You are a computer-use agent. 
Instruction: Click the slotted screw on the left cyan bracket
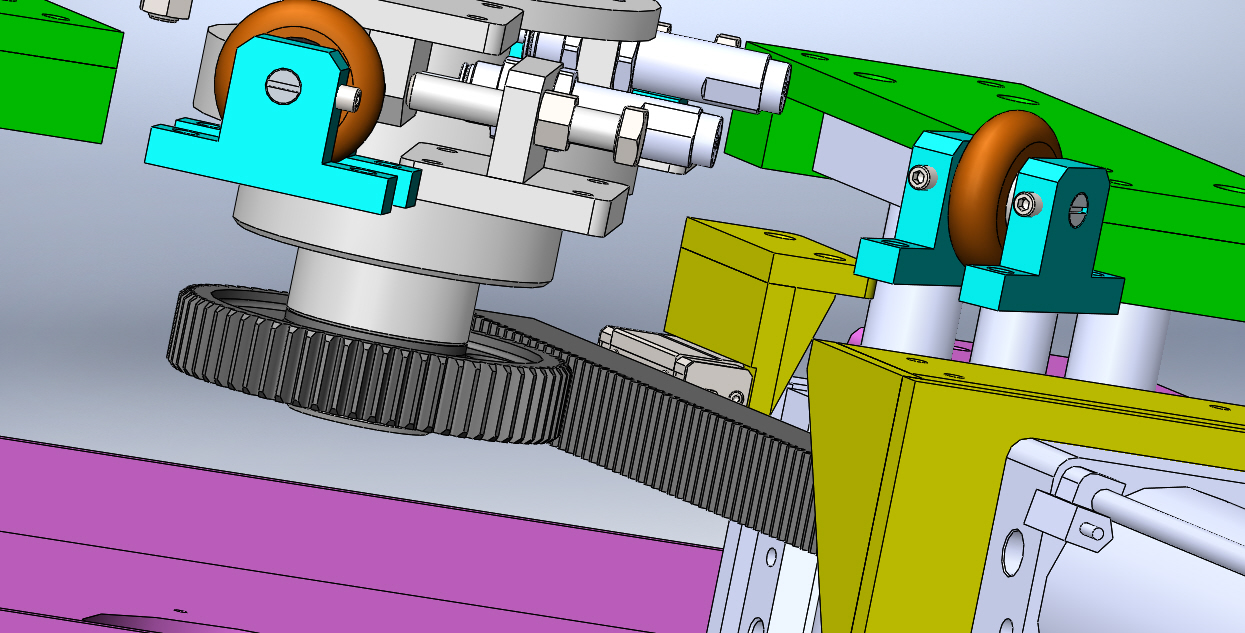point(282,86)
